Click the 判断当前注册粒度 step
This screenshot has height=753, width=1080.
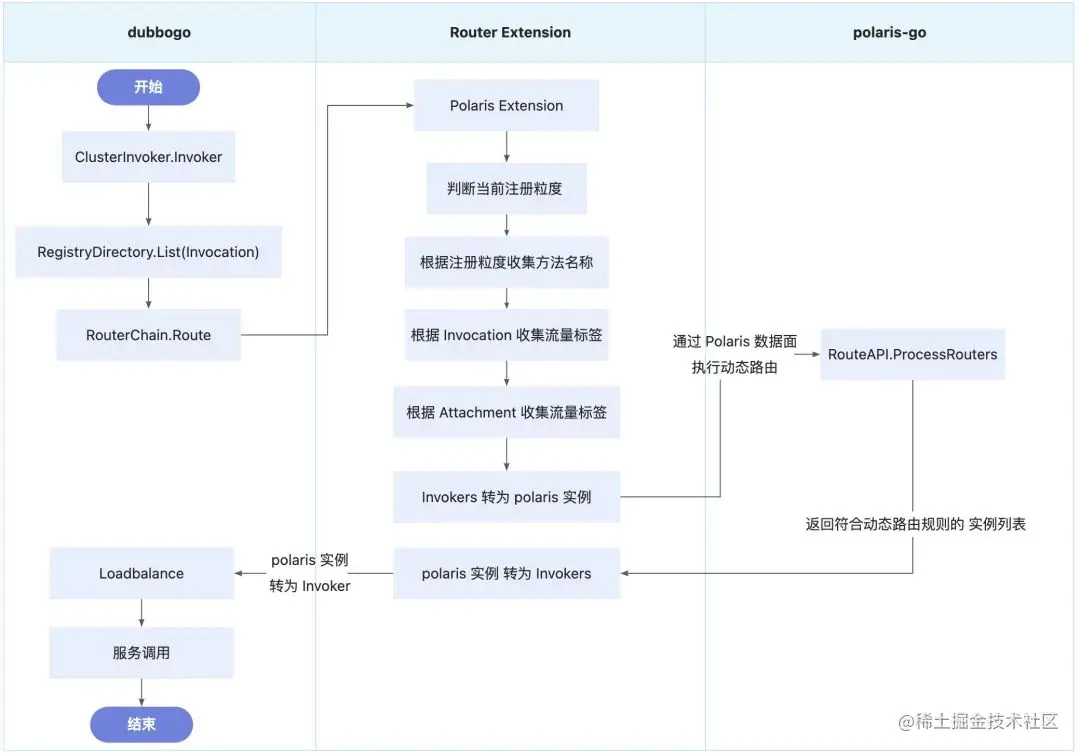(x=506, y=189)
